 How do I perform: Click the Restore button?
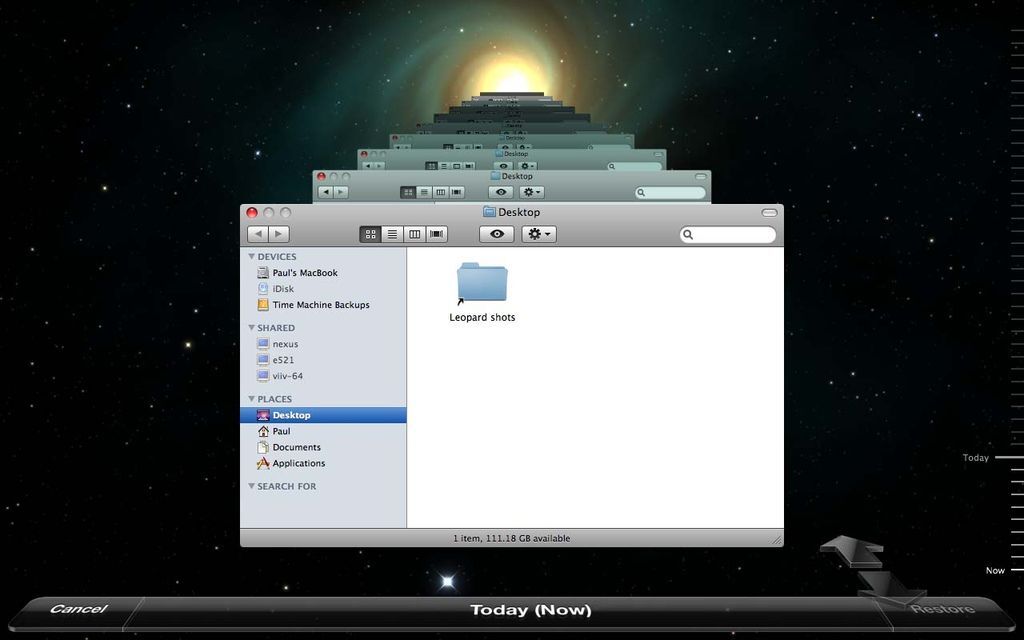point(942,609)
